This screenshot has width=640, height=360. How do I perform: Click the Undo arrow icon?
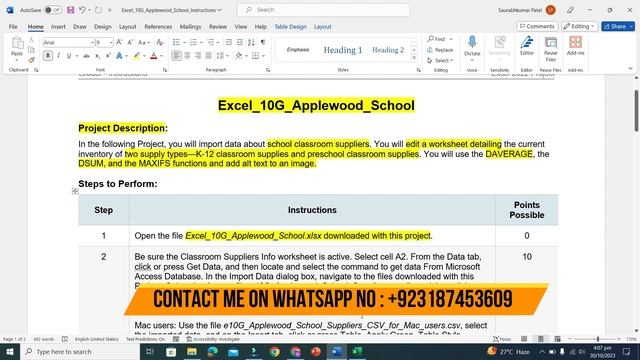[x=82, y=10]
